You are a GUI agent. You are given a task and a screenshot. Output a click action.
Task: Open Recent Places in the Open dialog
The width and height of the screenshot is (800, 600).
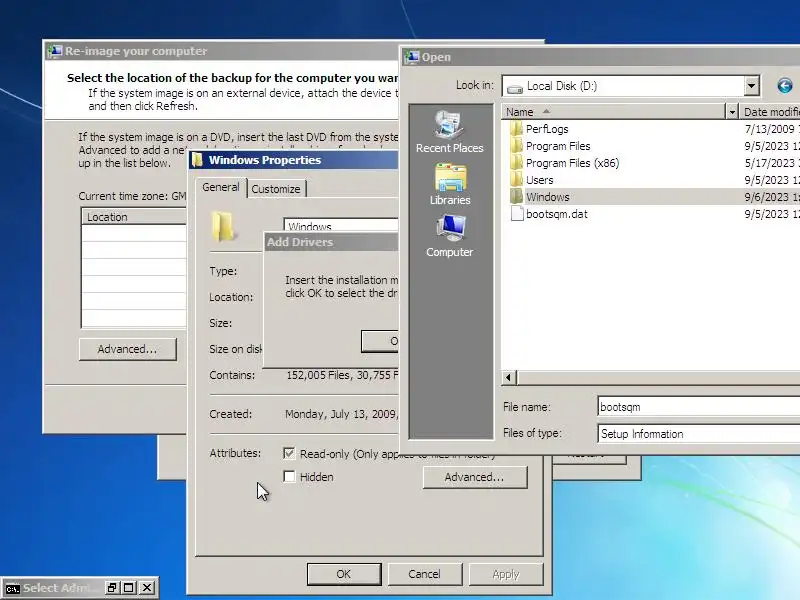(x=449, y=132)
